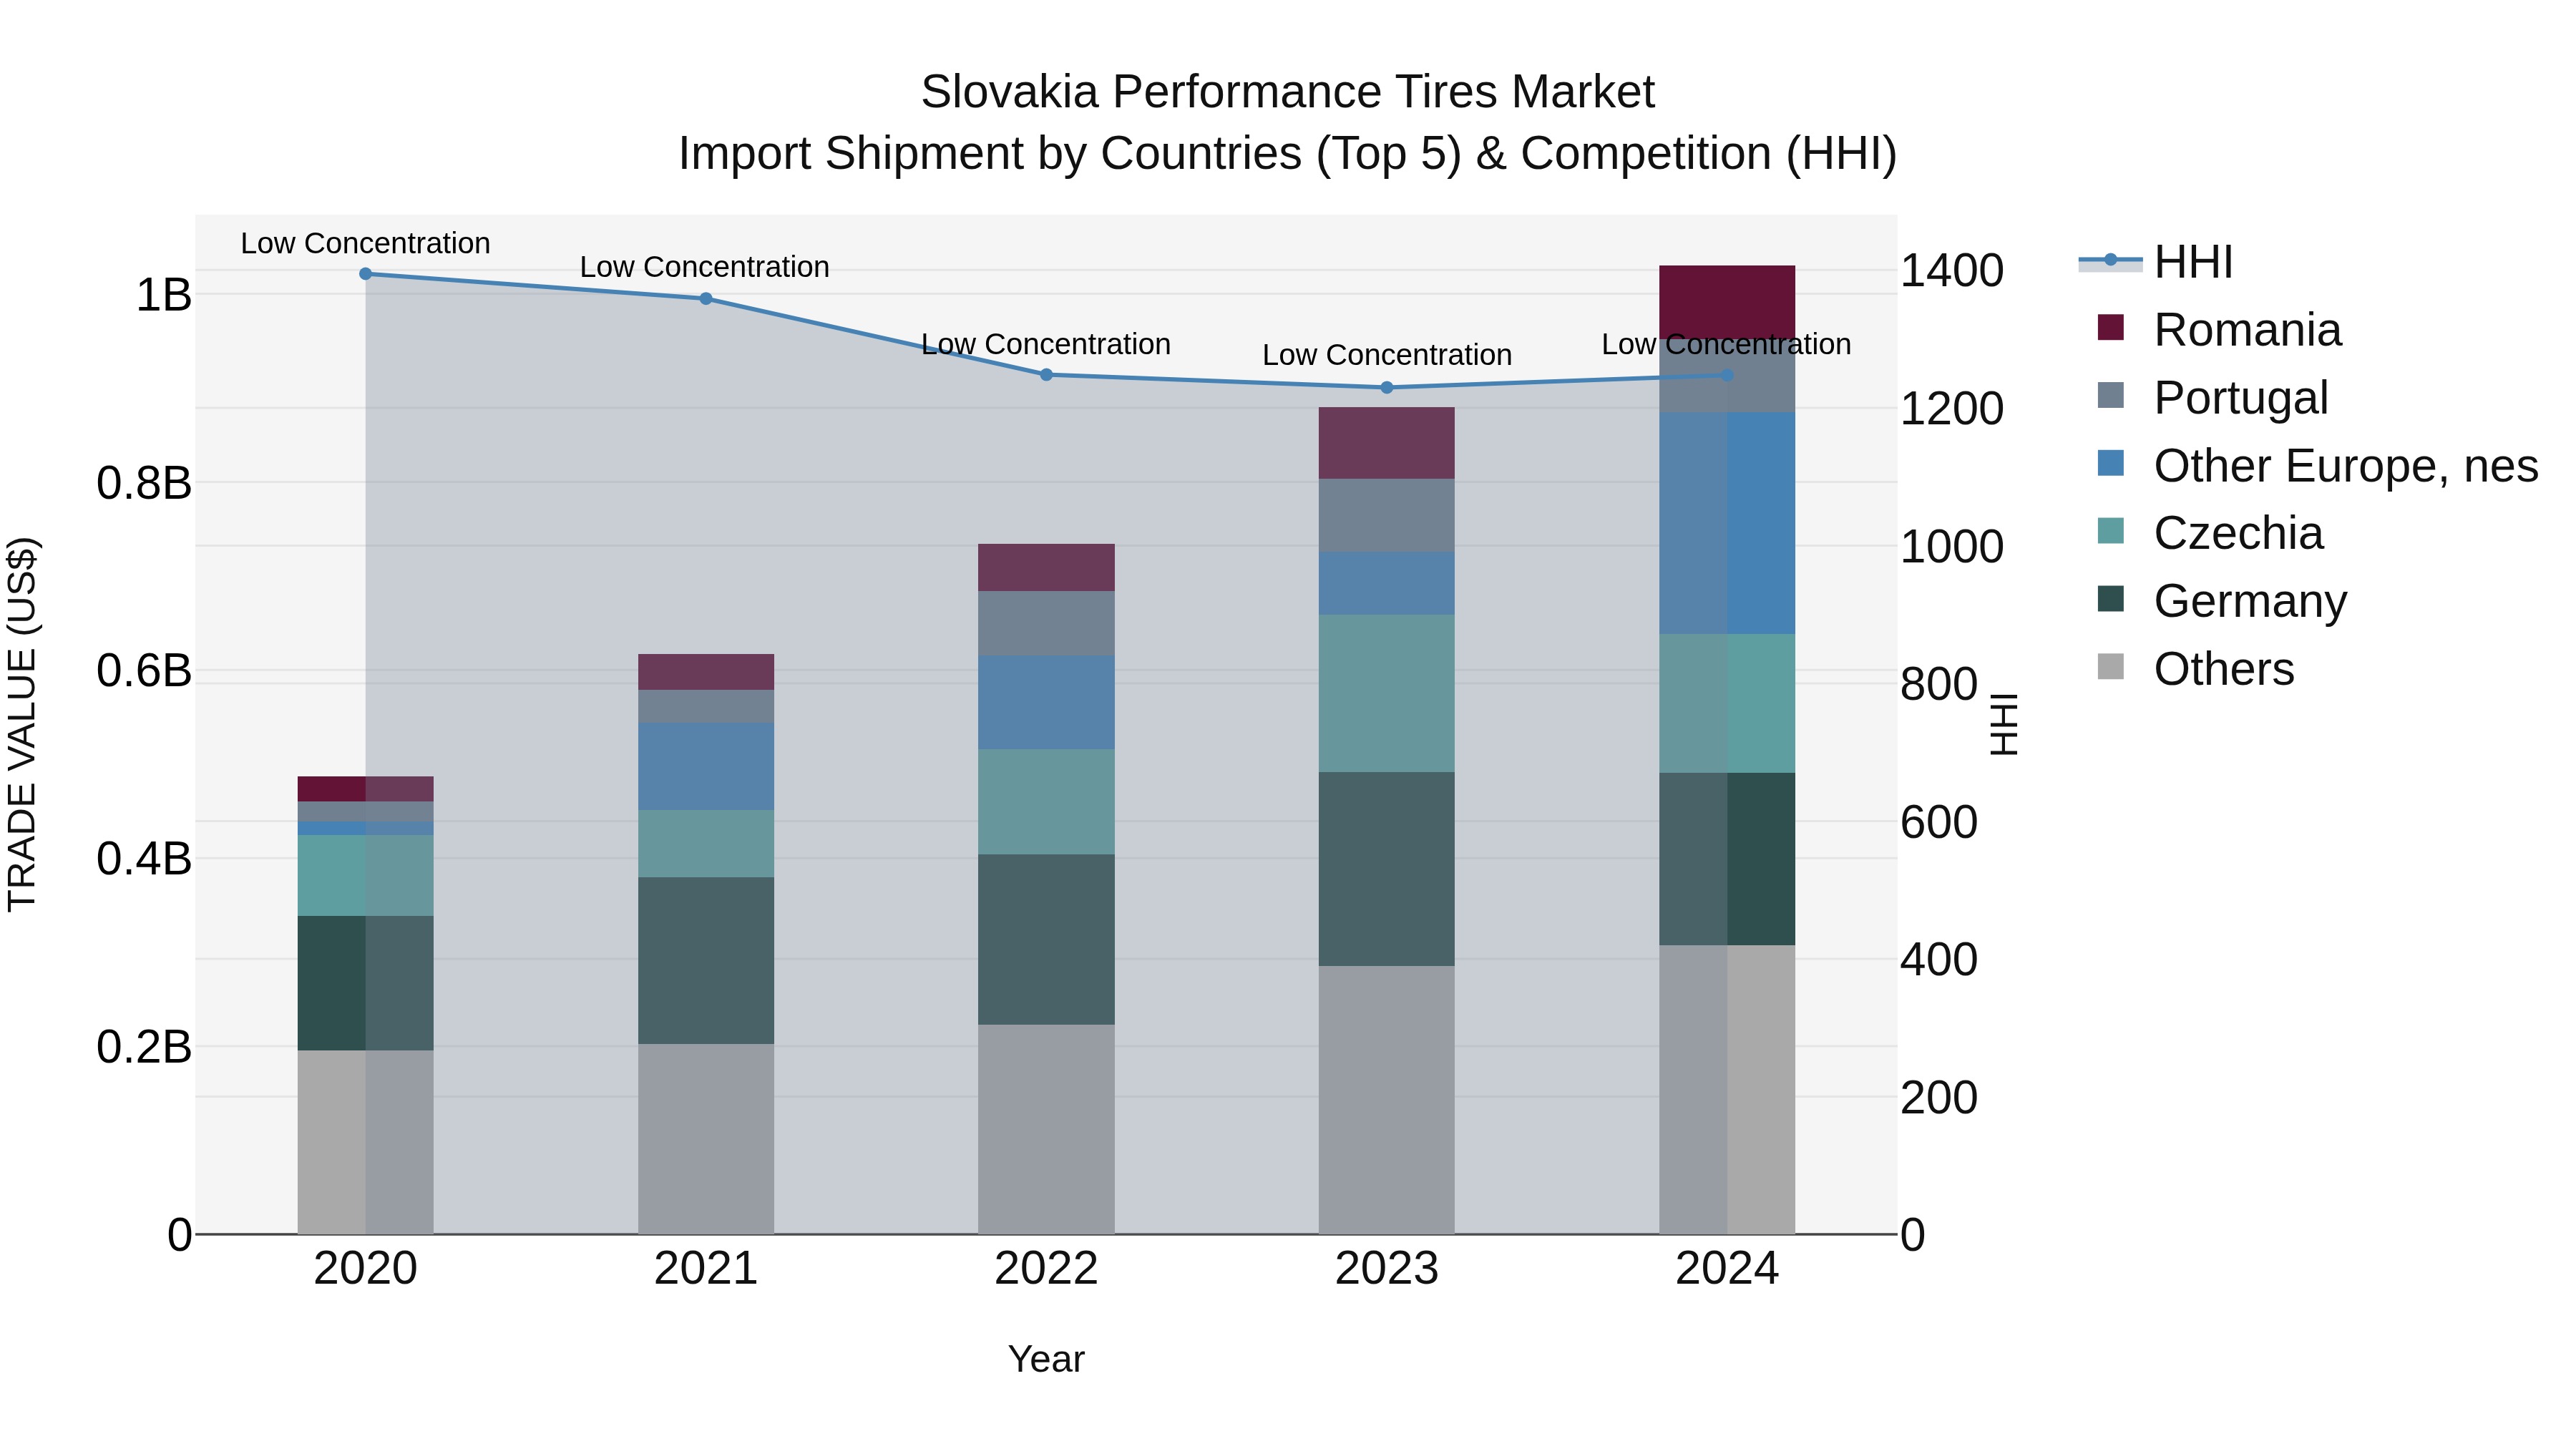Select the Other Europe segment of 2024 bar
Viewport: 2576px width, 1449px height.
pyautogui.click(x=1727, y=523)
